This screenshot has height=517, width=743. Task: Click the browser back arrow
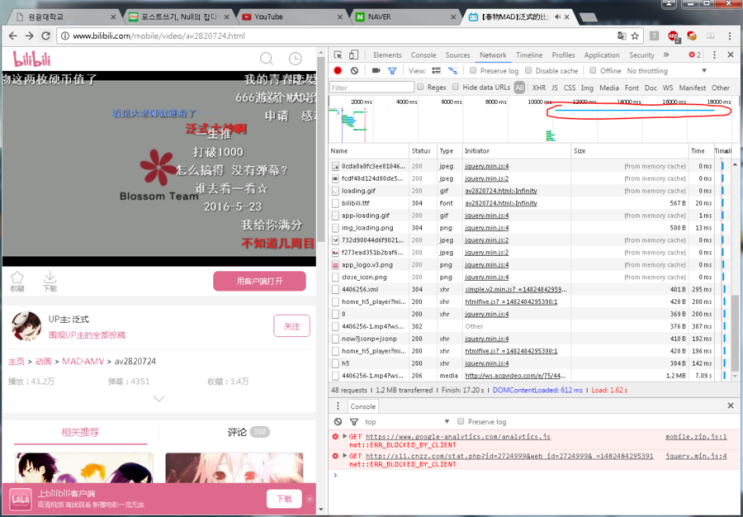13,36
